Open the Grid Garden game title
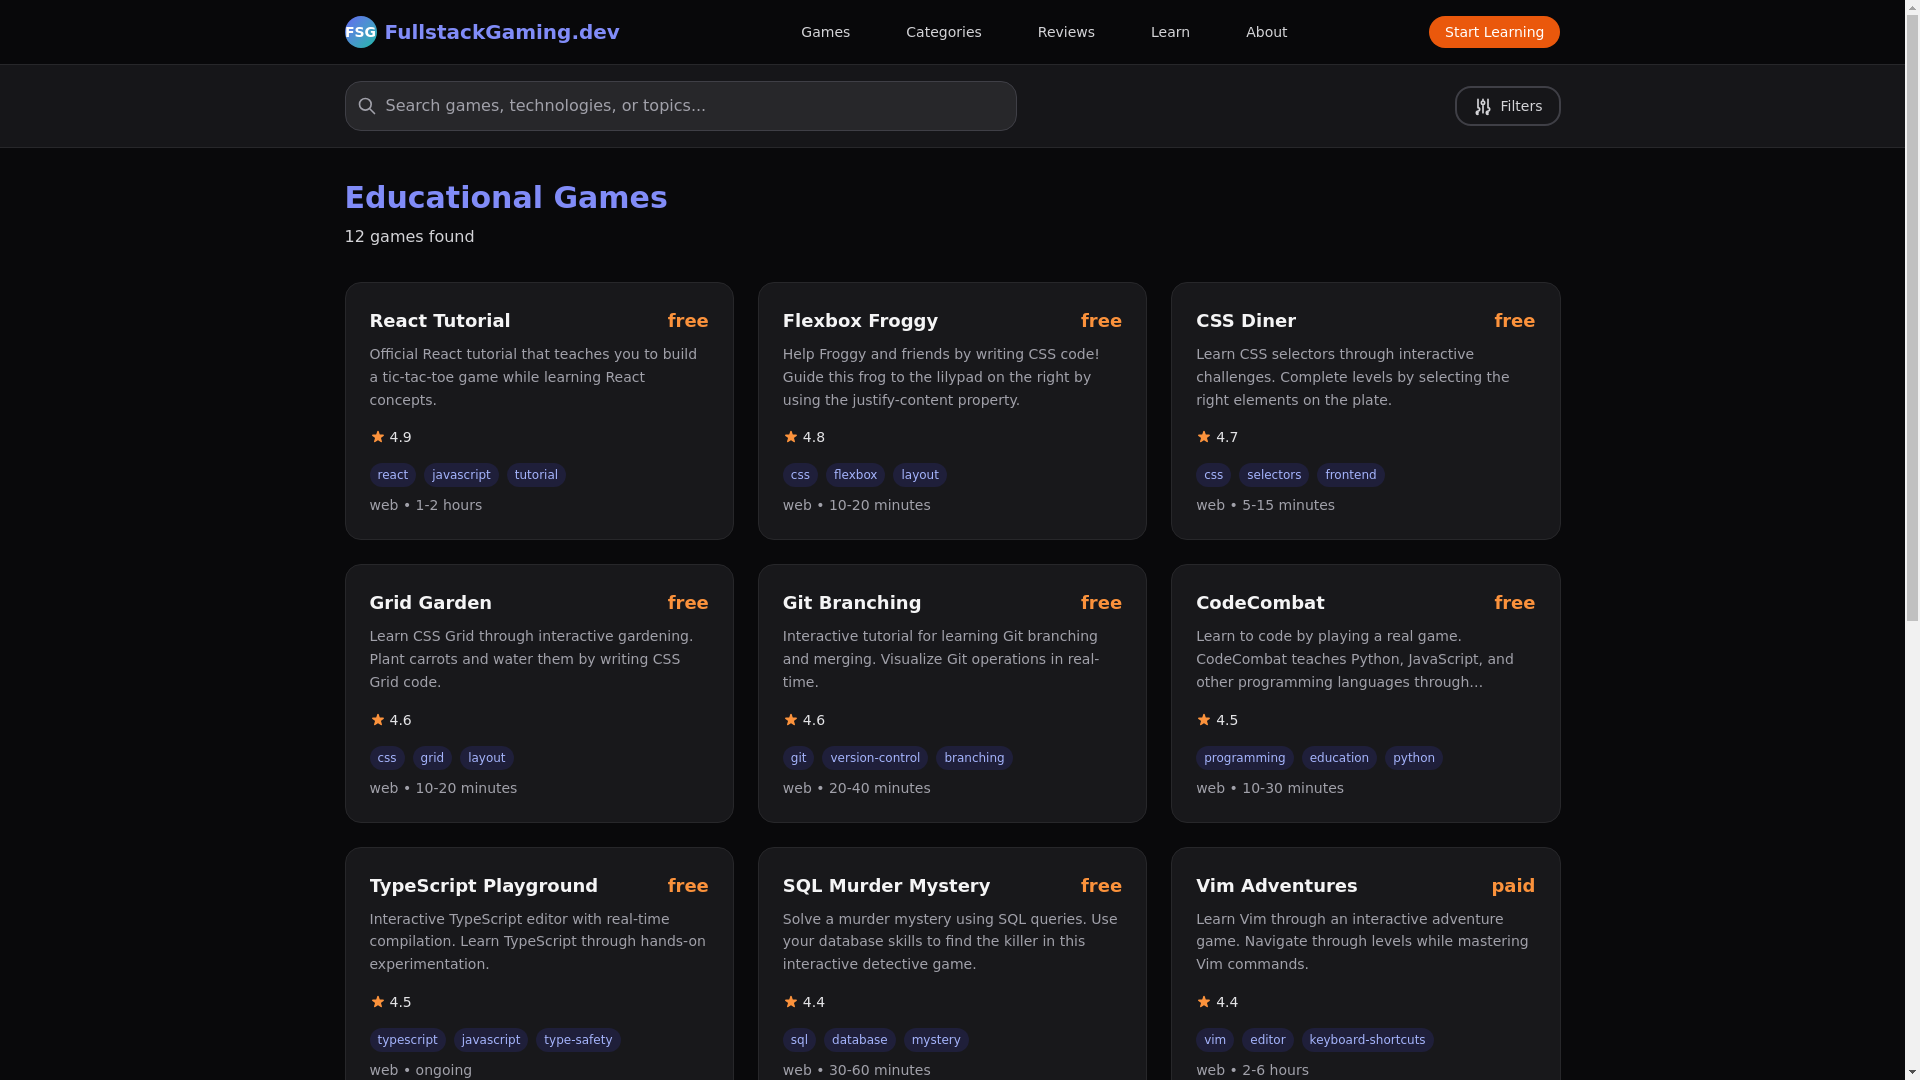Viewport: 1920px width, 1080px height. point(431,603)
